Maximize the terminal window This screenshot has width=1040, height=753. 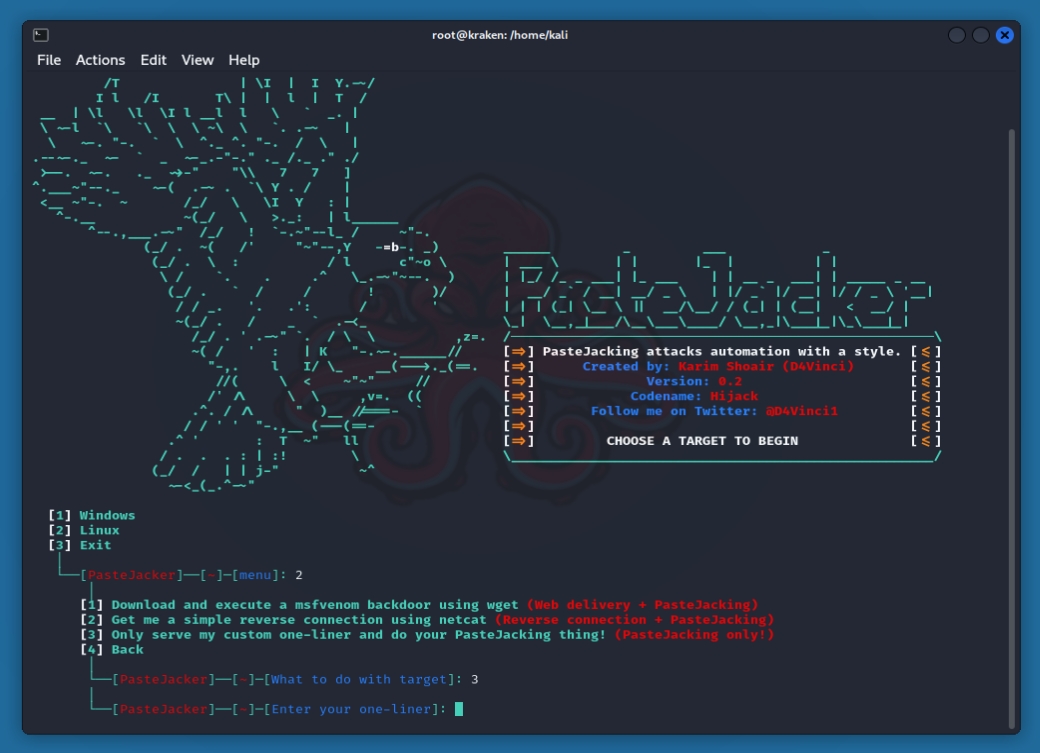click(981, 35)
